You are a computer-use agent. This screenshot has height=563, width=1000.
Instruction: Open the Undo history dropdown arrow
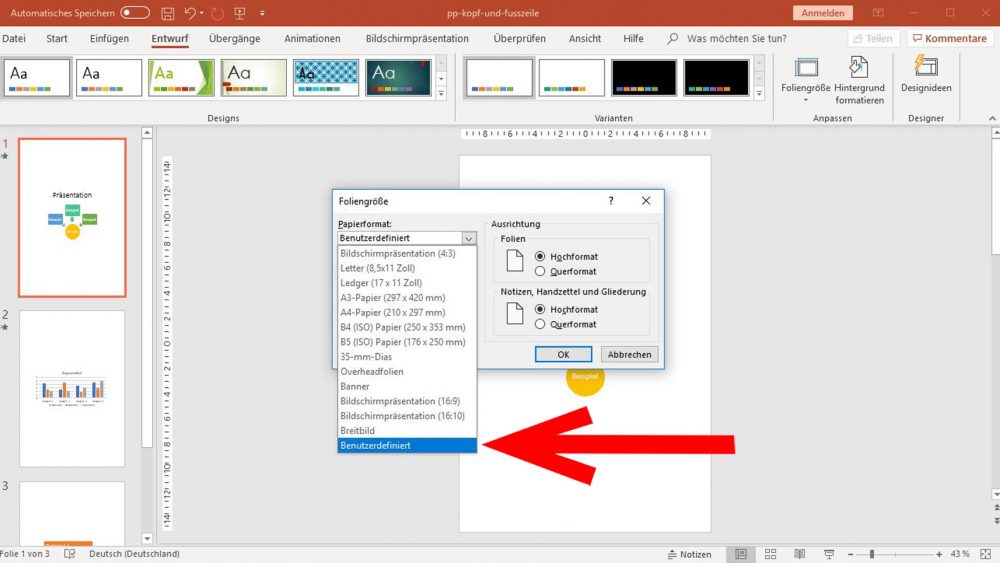click(202, 13)
